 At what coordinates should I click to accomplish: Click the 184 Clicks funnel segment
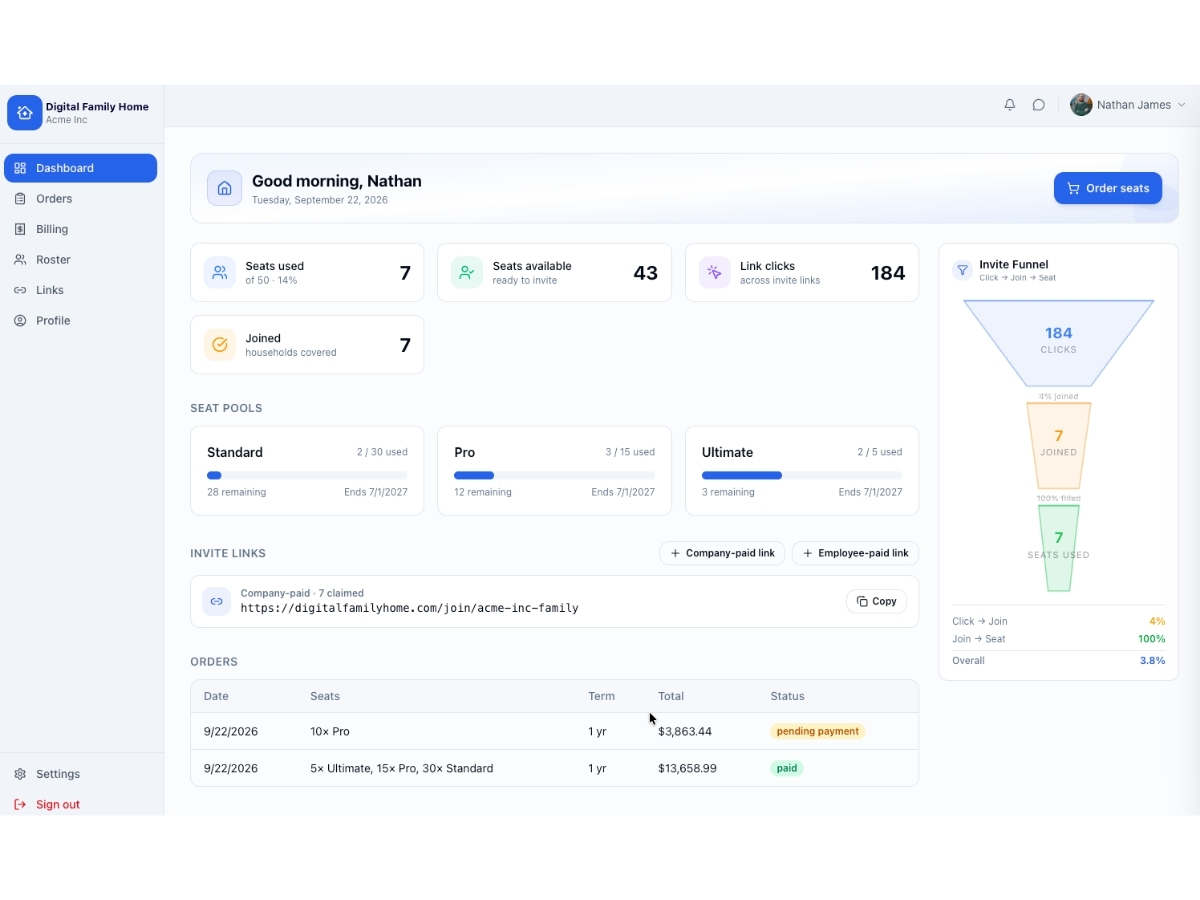(1058, 343)
